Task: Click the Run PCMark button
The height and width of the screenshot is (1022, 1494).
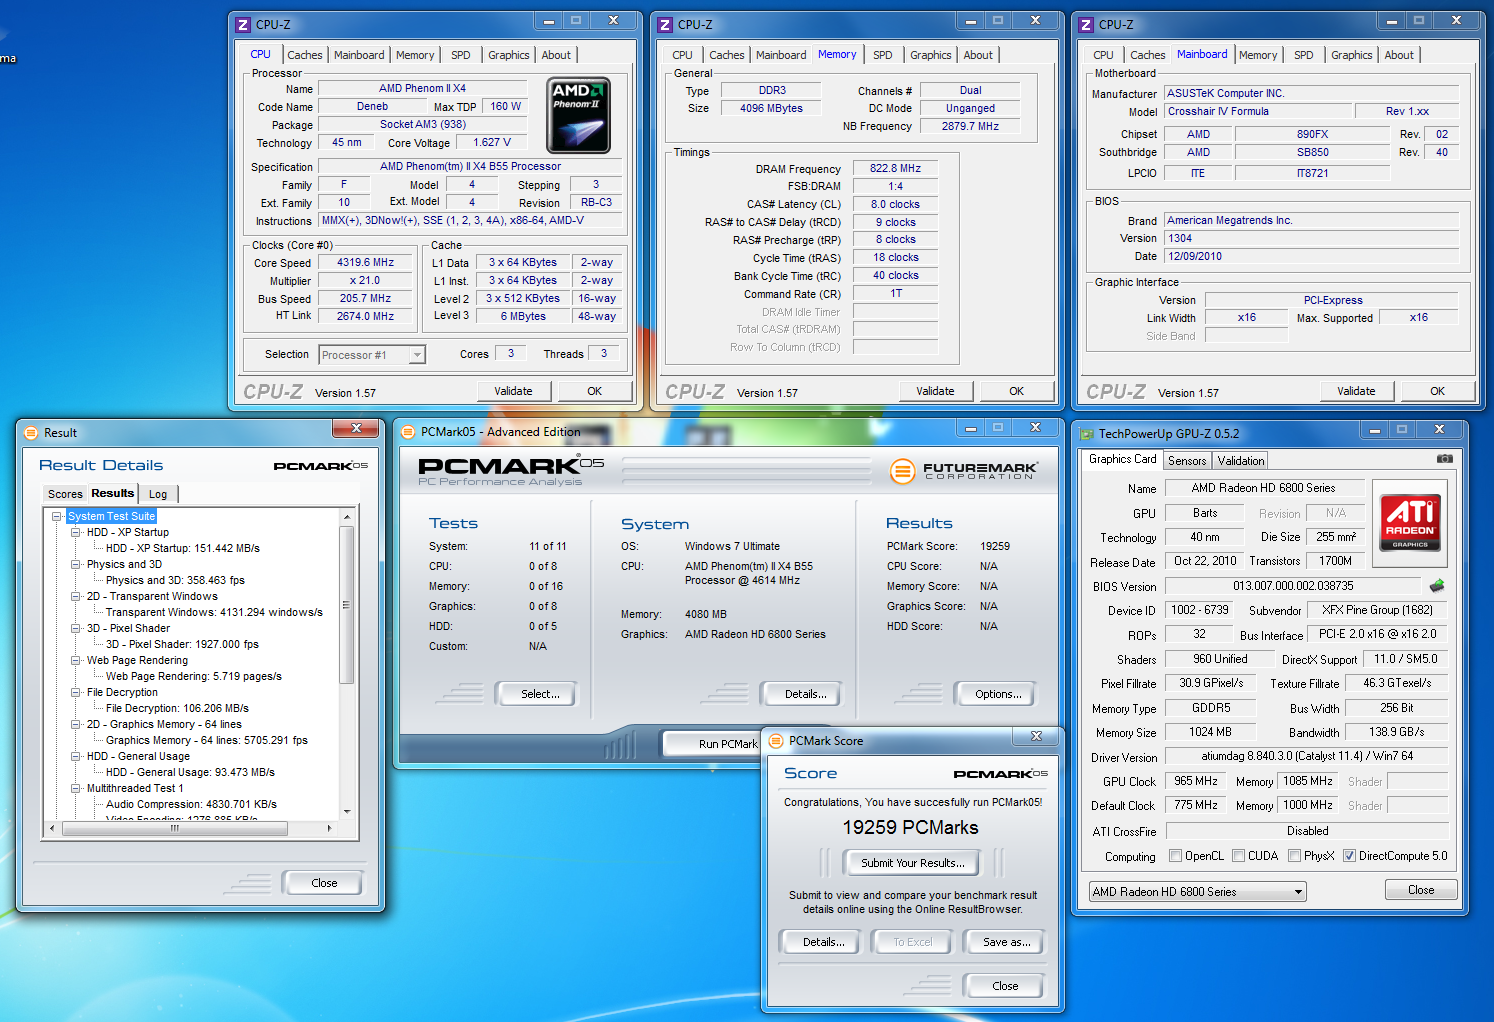Action: tap(712, 744)
